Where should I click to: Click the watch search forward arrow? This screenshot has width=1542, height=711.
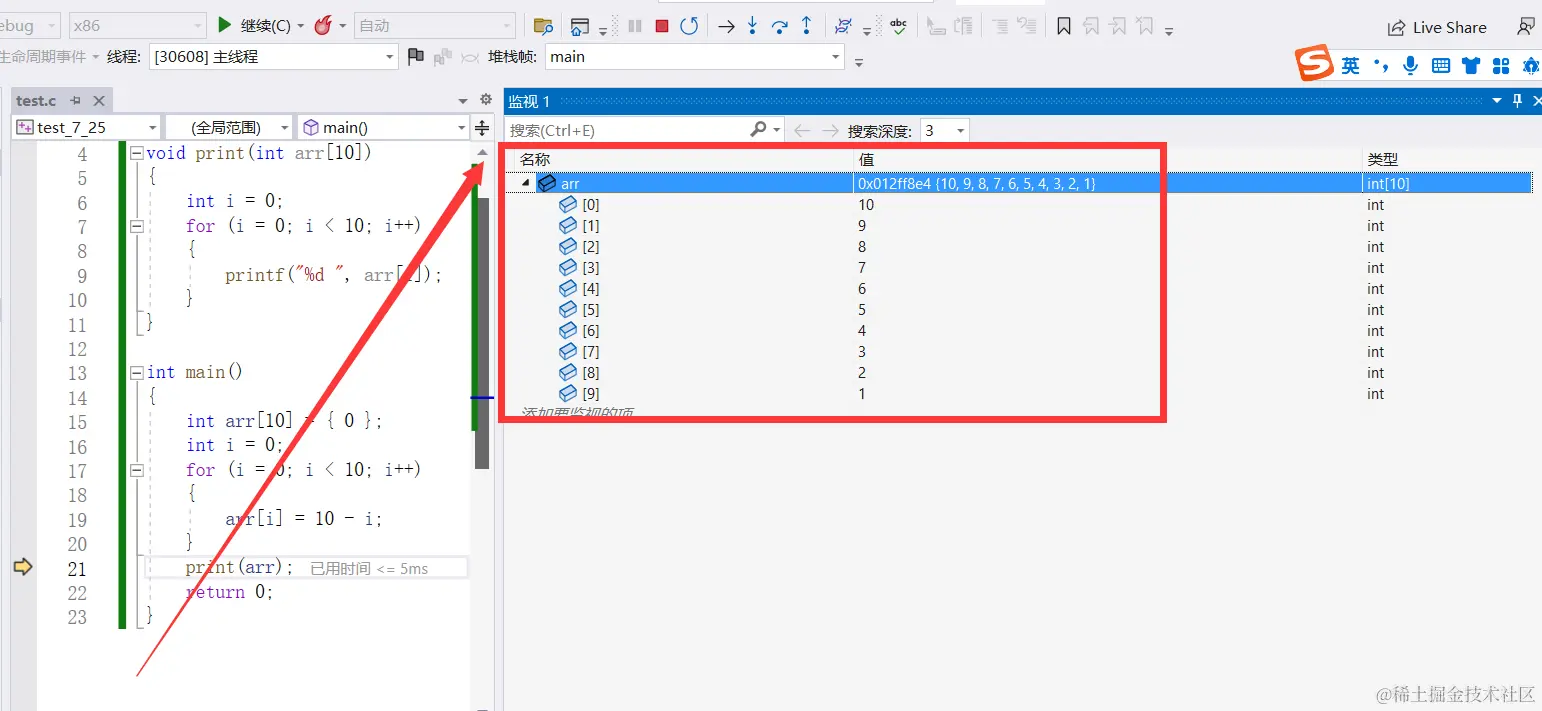[830, 130]
